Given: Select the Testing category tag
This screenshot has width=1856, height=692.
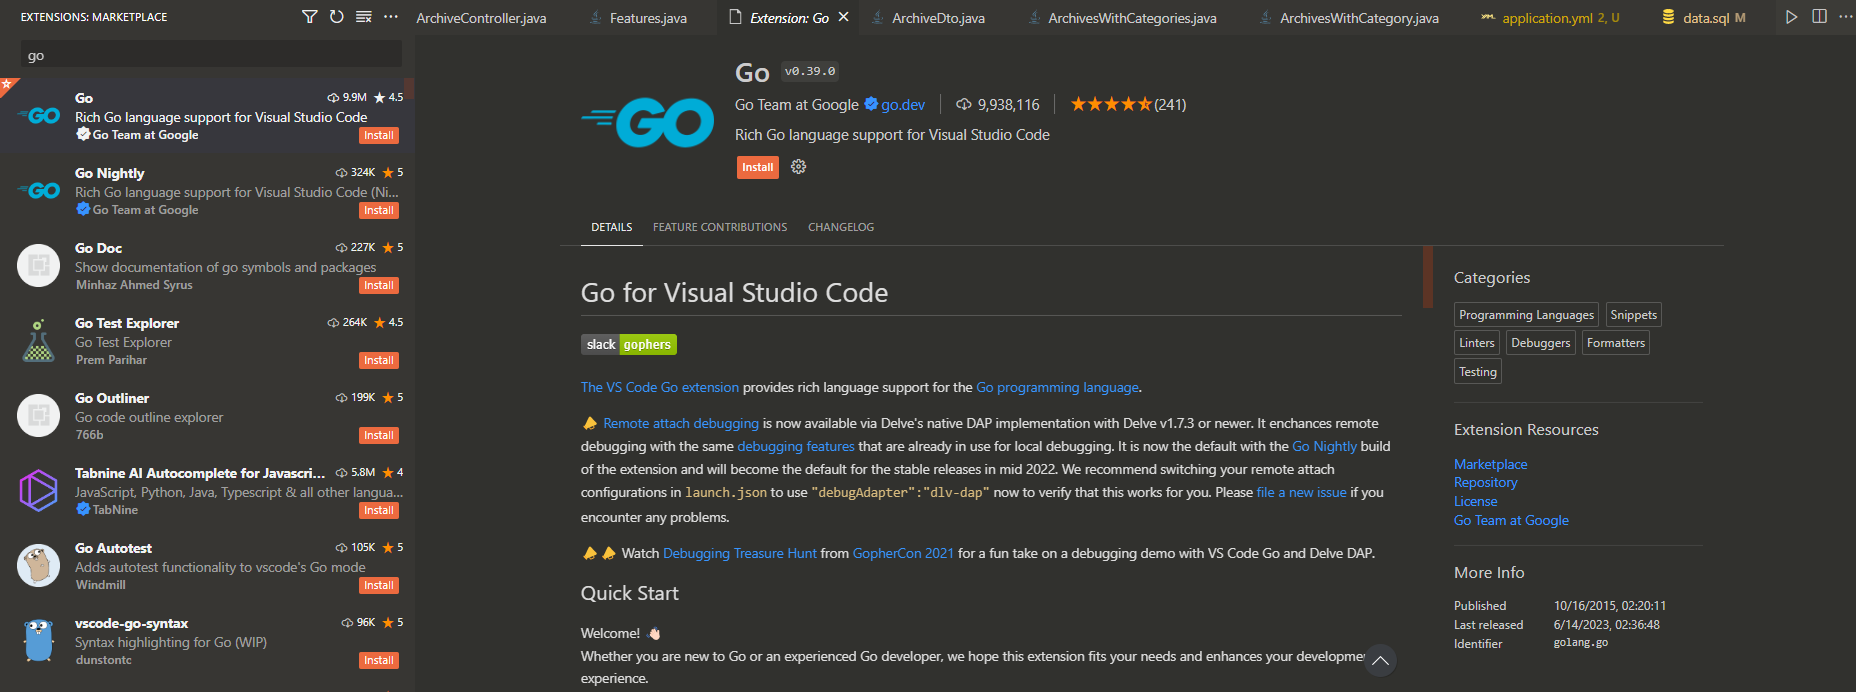Looking at the screenshot, I should [1478, 372].
